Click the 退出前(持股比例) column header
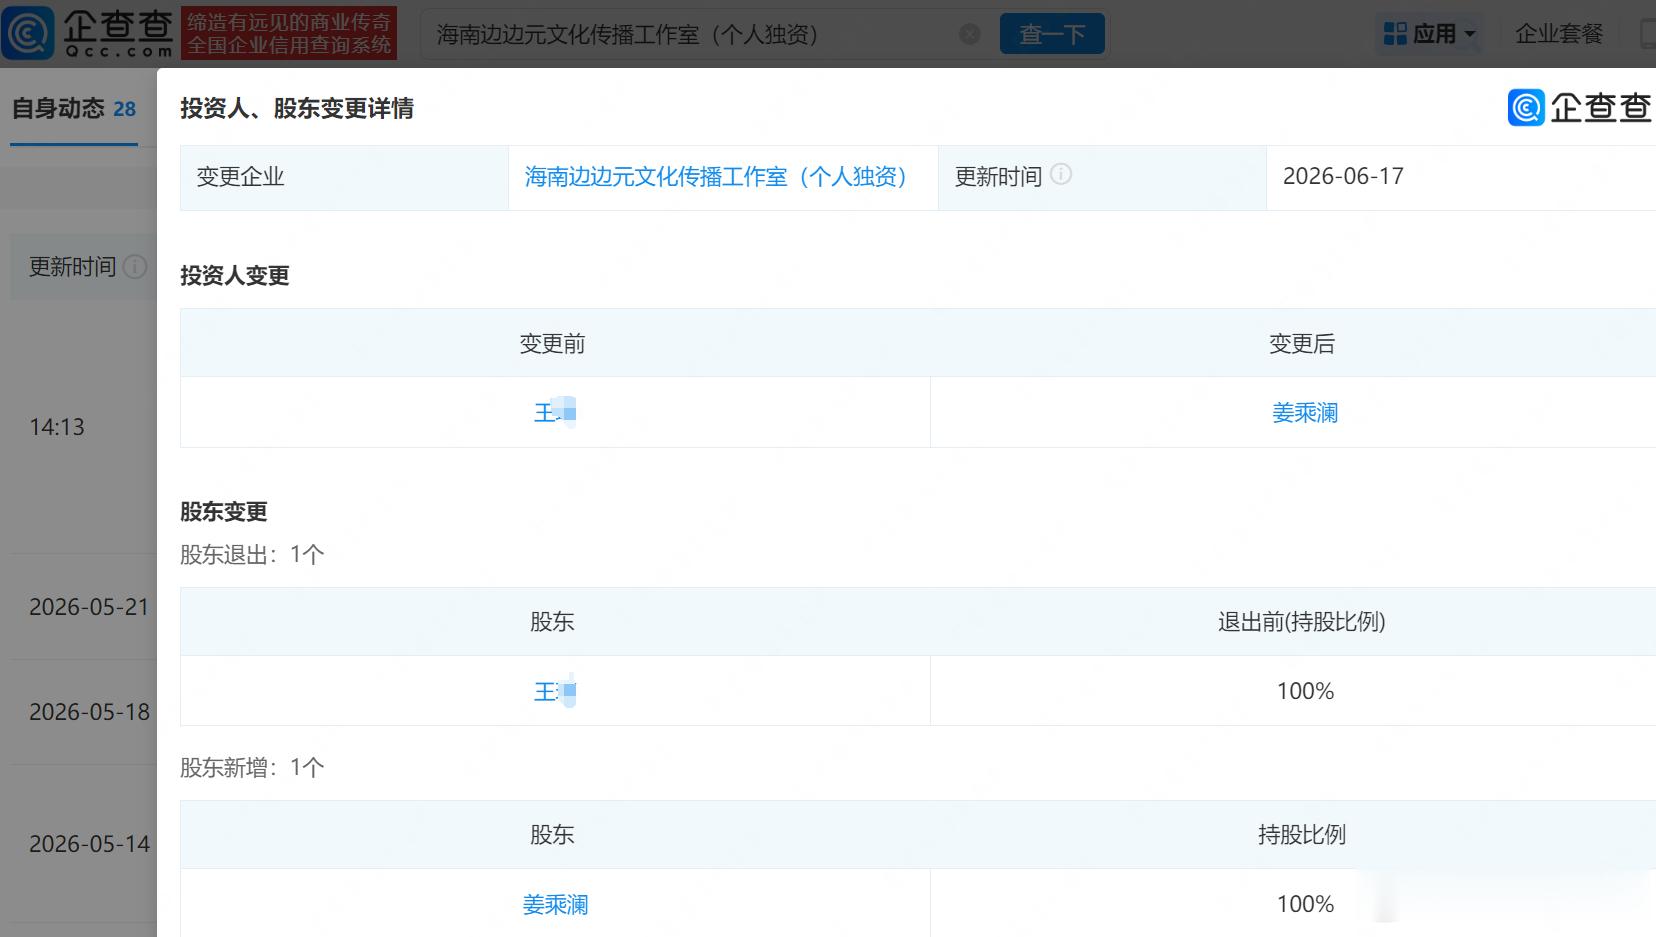 1302,622
